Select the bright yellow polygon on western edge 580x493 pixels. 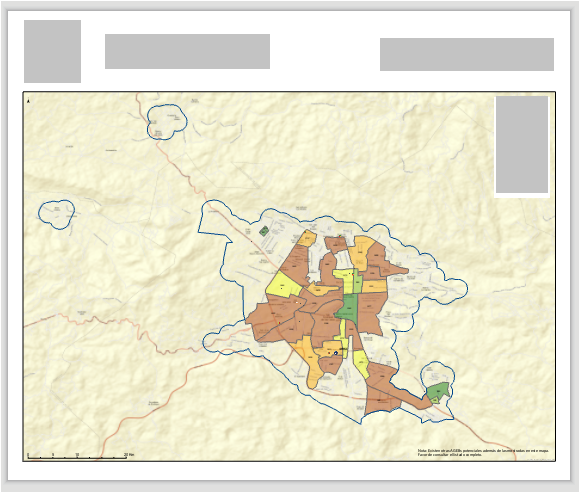[283, 284]
